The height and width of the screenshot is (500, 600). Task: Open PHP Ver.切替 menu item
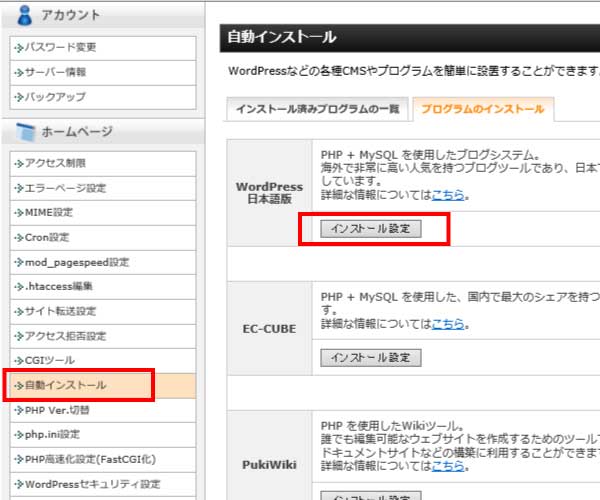click(x=103, y=410)
